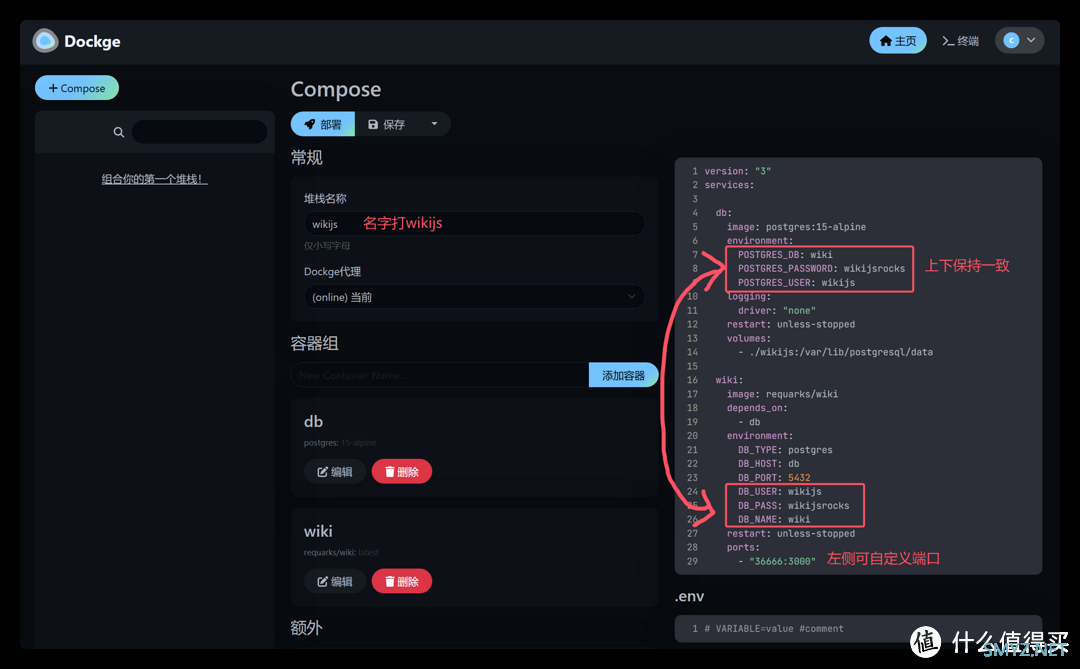1080x669 pixels.
Task: Open the Dockge home title link
Action: [92, 41]
